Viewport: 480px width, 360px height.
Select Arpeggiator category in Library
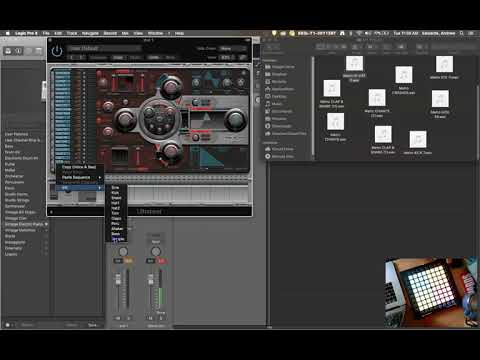15,242
